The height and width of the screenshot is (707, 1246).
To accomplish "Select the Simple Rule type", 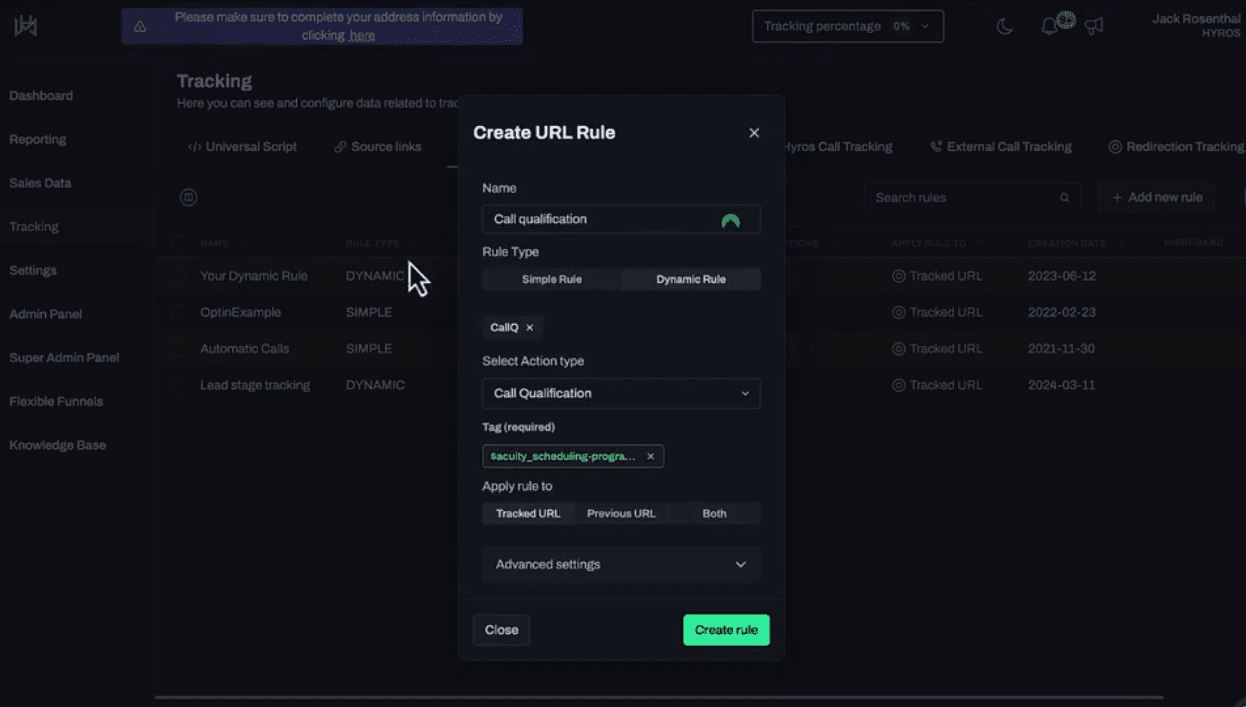I will pyautogui.click(x=551, y=279).
